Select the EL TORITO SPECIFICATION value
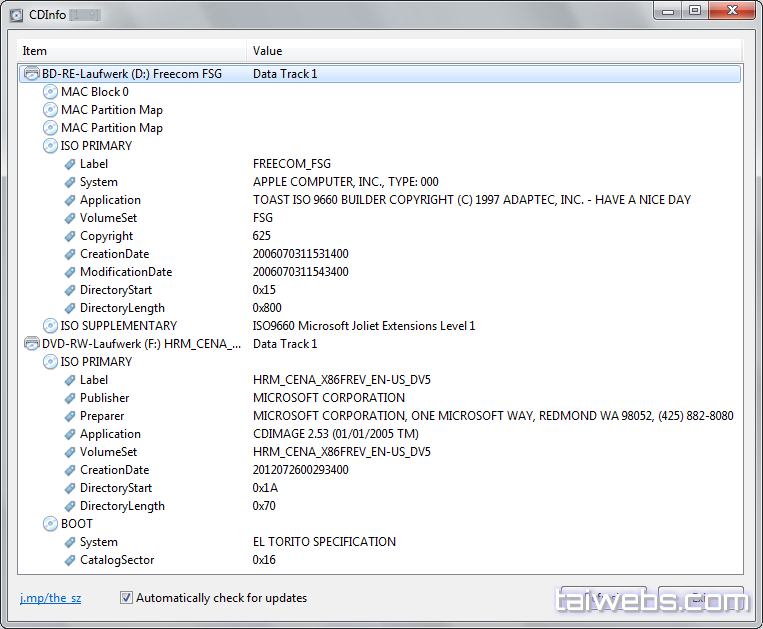763x629 pixels. (x=324, y=542)
